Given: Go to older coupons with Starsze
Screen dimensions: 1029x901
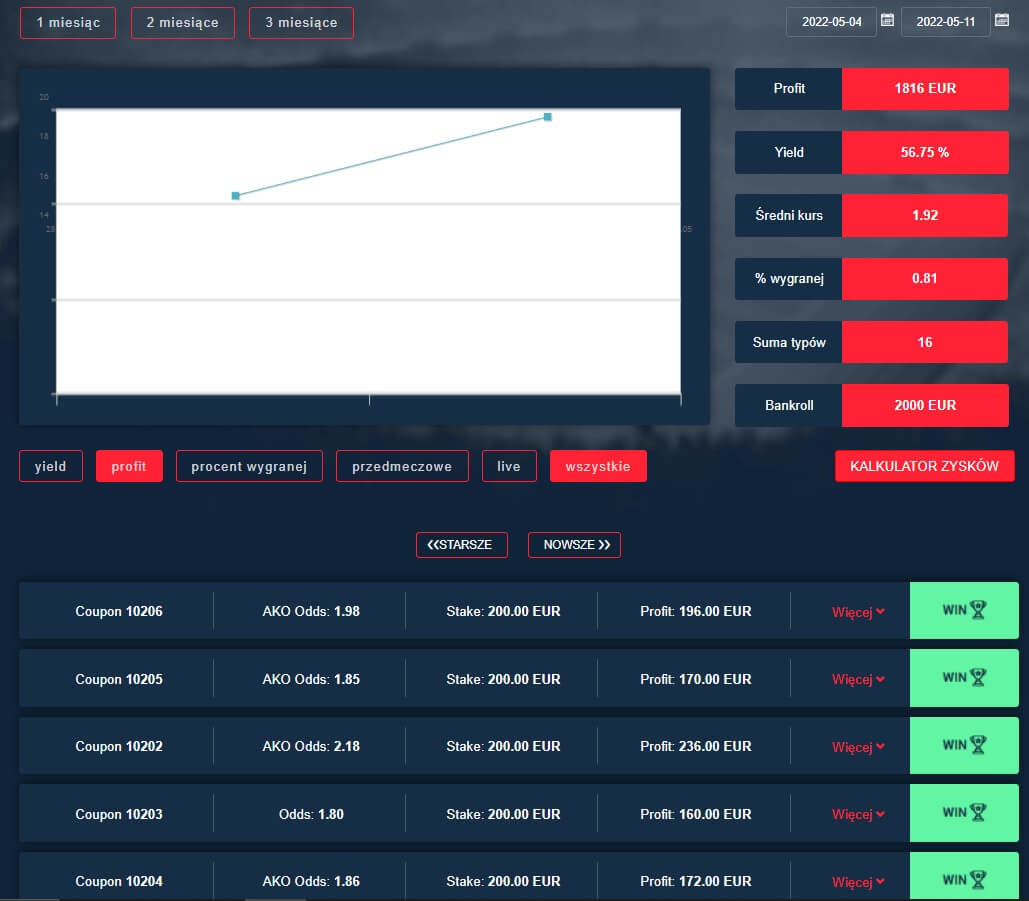Looking at the screenshot, I should (461, 545).
